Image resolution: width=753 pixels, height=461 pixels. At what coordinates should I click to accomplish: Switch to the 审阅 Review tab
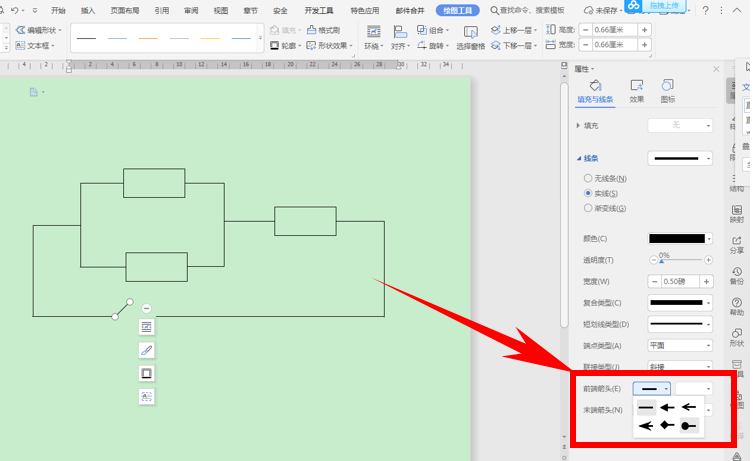point(191,10)
